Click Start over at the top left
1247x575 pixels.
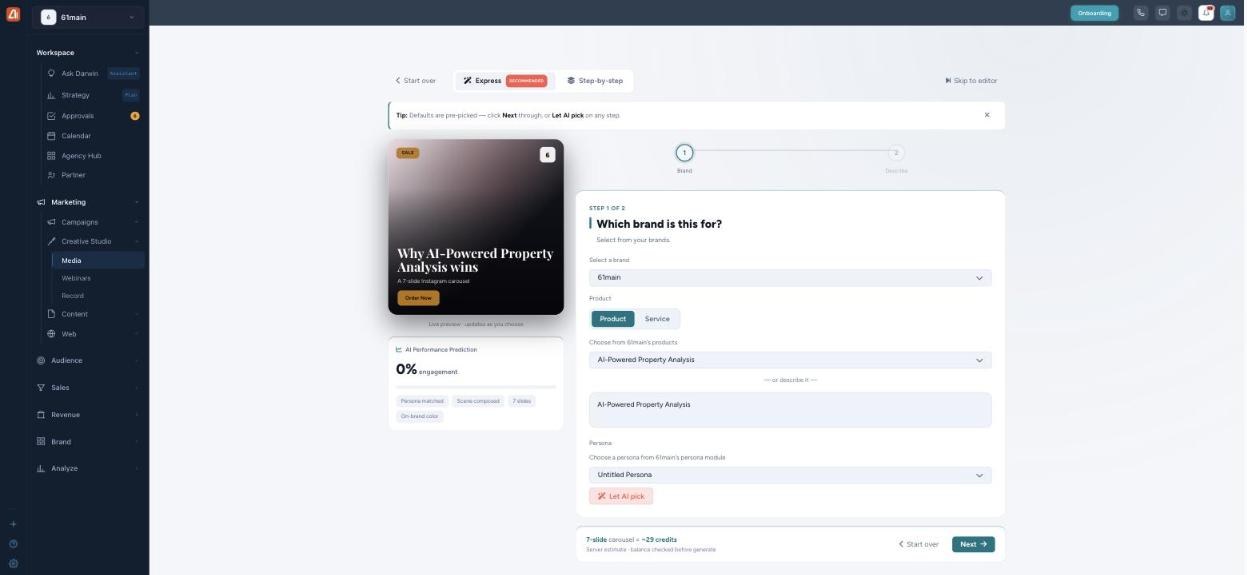(415, 81)
